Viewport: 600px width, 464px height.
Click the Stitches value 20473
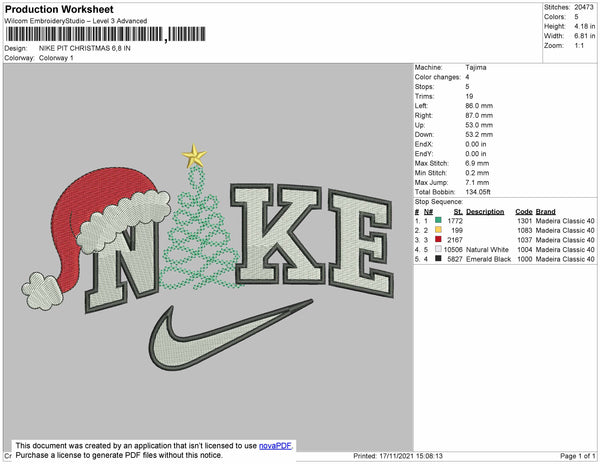point(584,7)
